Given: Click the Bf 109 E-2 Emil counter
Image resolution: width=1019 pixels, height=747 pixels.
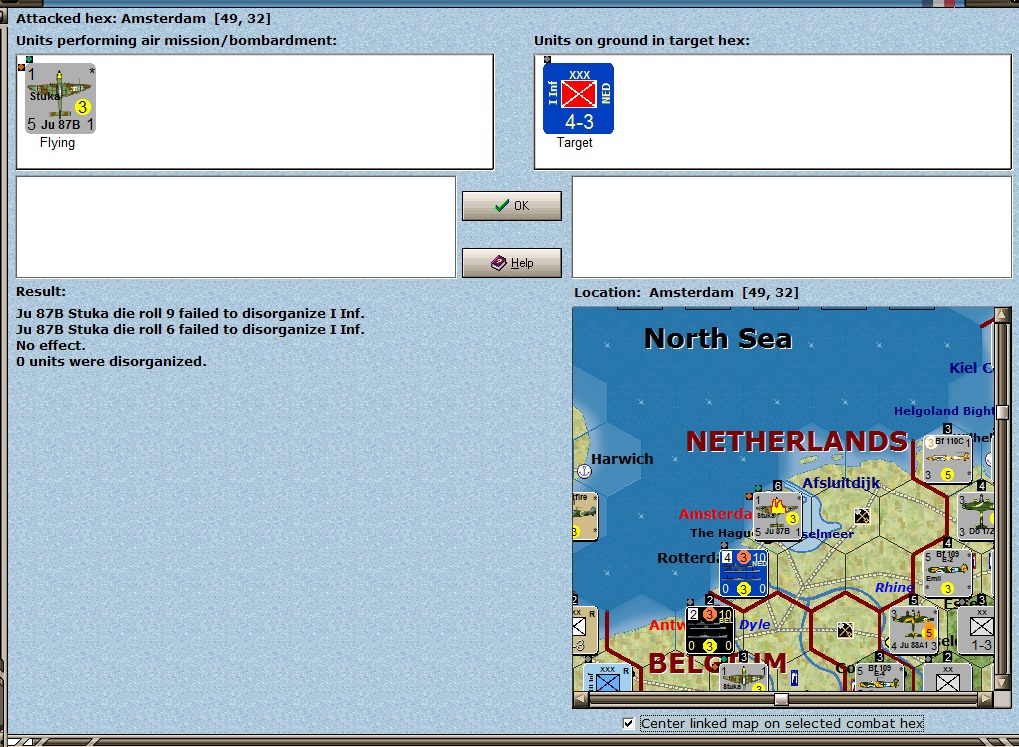Looking at the screenshot, I should tap(948, 573).
